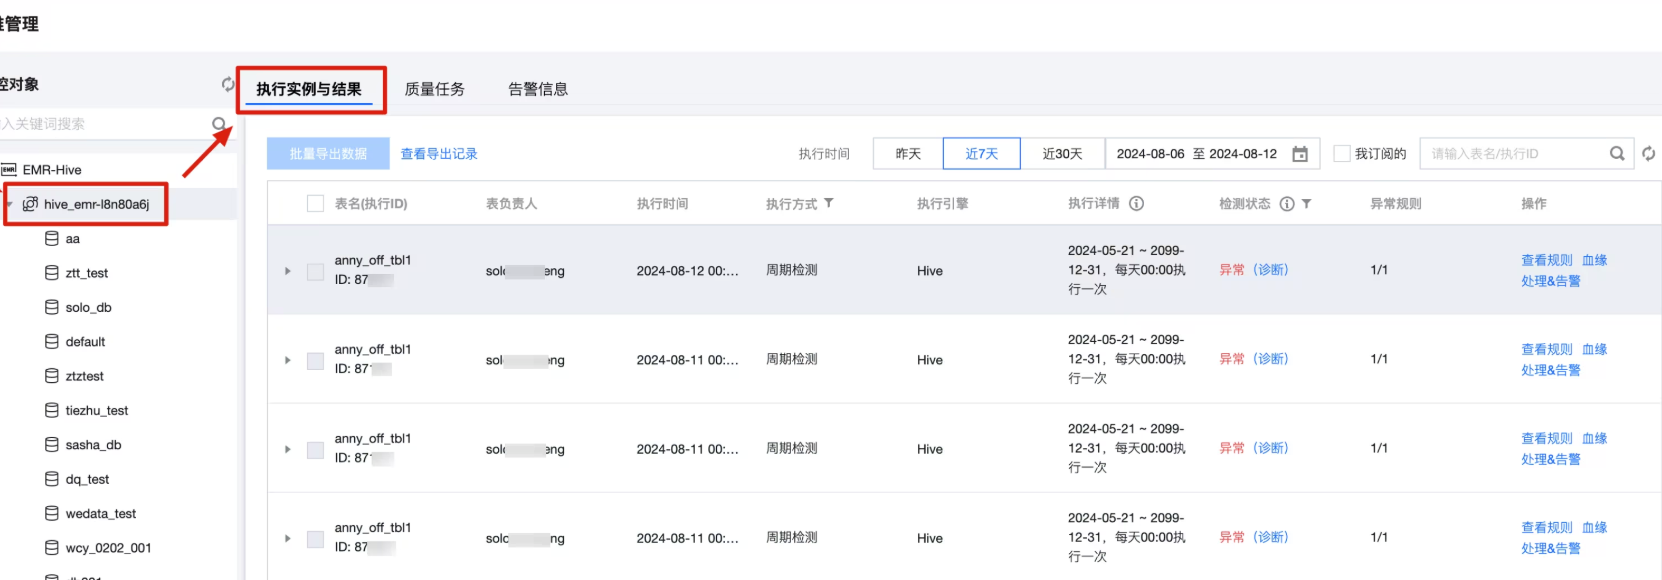Screen dimensions: 1662x580
Task: Open the 告警信息 tab
Action: pyautogui.click(x=537, y=89)
